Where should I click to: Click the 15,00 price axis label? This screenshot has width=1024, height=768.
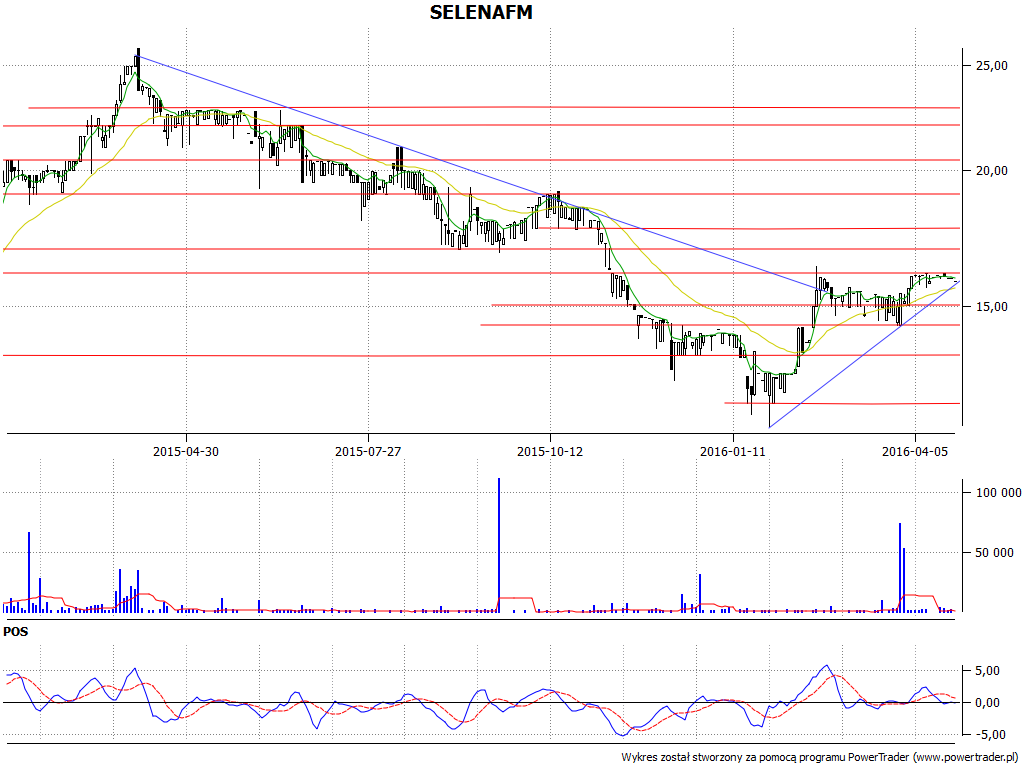coord(991,306)
